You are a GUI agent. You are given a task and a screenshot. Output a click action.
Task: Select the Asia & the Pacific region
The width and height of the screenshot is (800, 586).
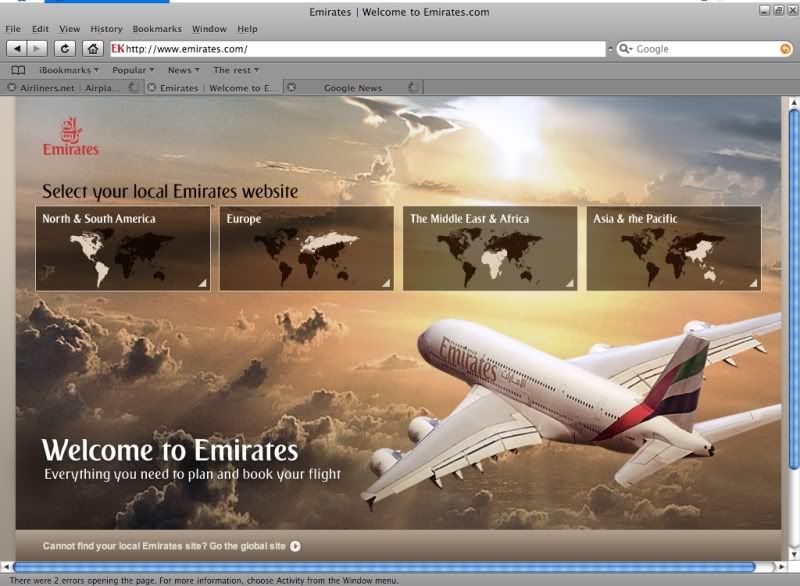(x=674, y=248)
